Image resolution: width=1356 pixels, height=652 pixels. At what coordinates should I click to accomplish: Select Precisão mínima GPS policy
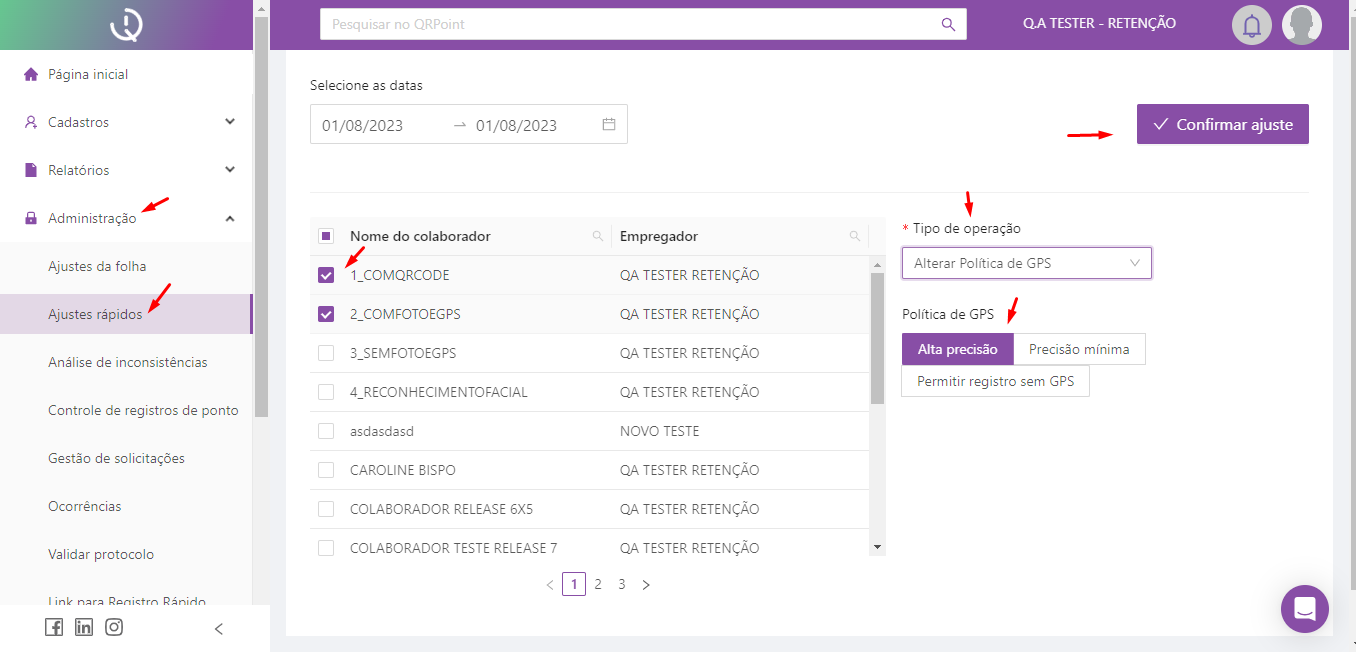[x=1079, y=349]
